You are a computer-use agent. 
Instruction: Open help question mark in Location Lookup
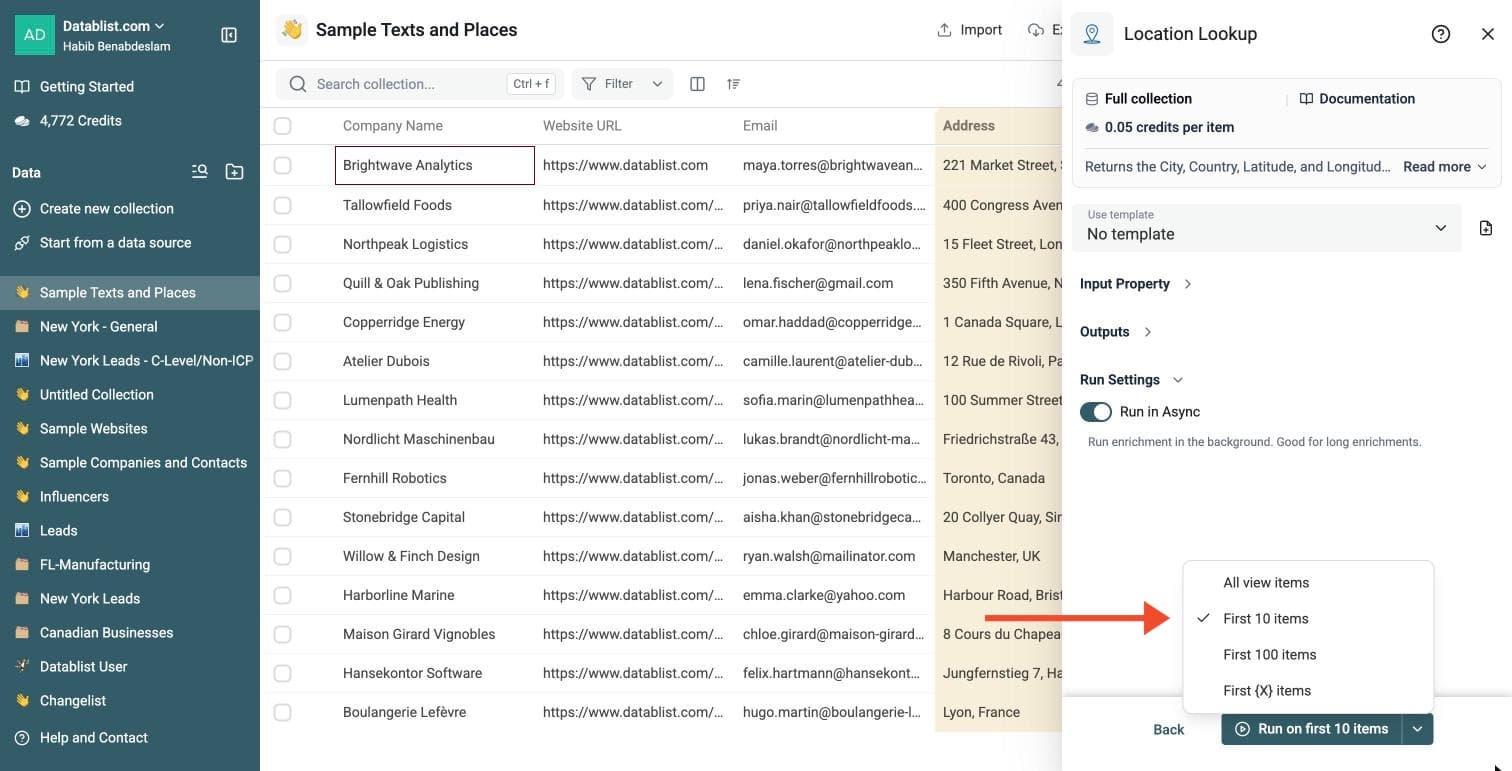pyautogui.click(x=1441, y=34)
